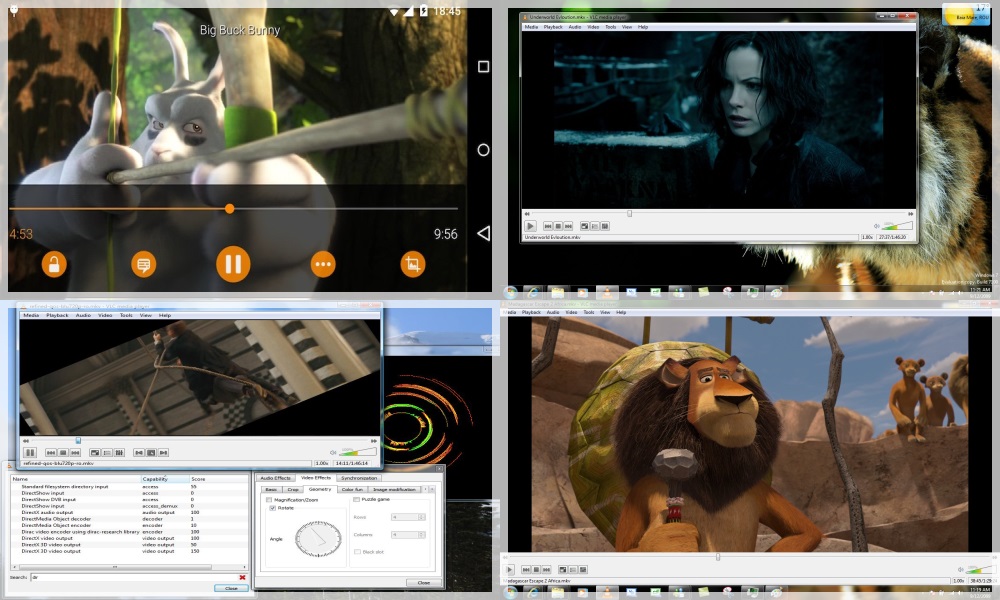
Task: Open Video menu in the rotated-video VLC window
Action: click(x=105, y=315)
